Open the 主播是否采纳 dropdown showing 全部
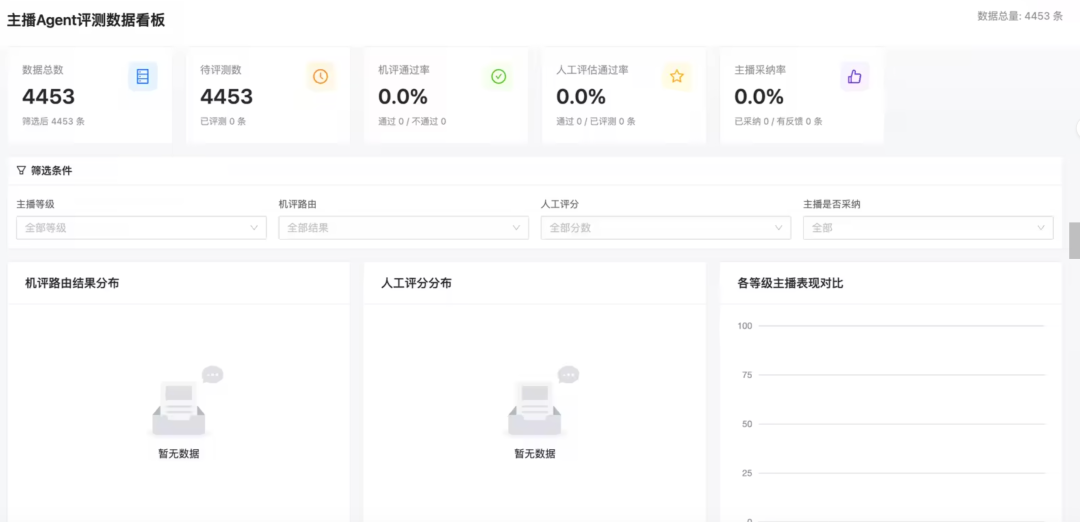The image size is (1080, 522). coord(928,228)
